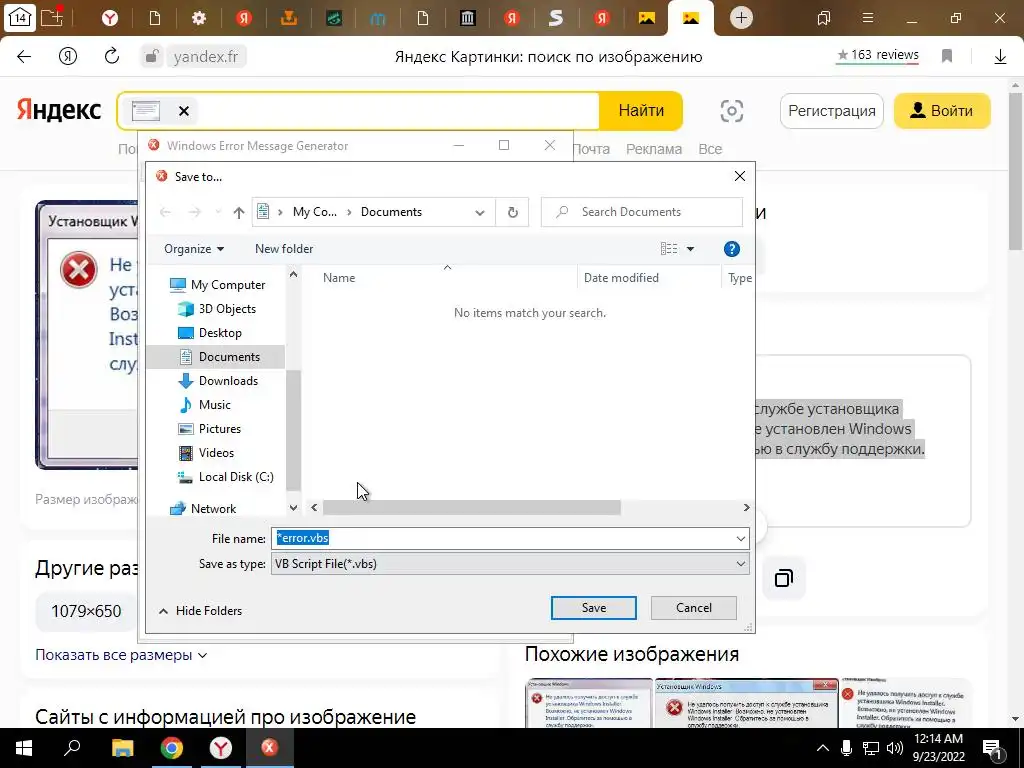The height and width of the screenshot is (768, 1024).
Task: Click Save button in Save to dialog
Action: click(x=593, y=608)
